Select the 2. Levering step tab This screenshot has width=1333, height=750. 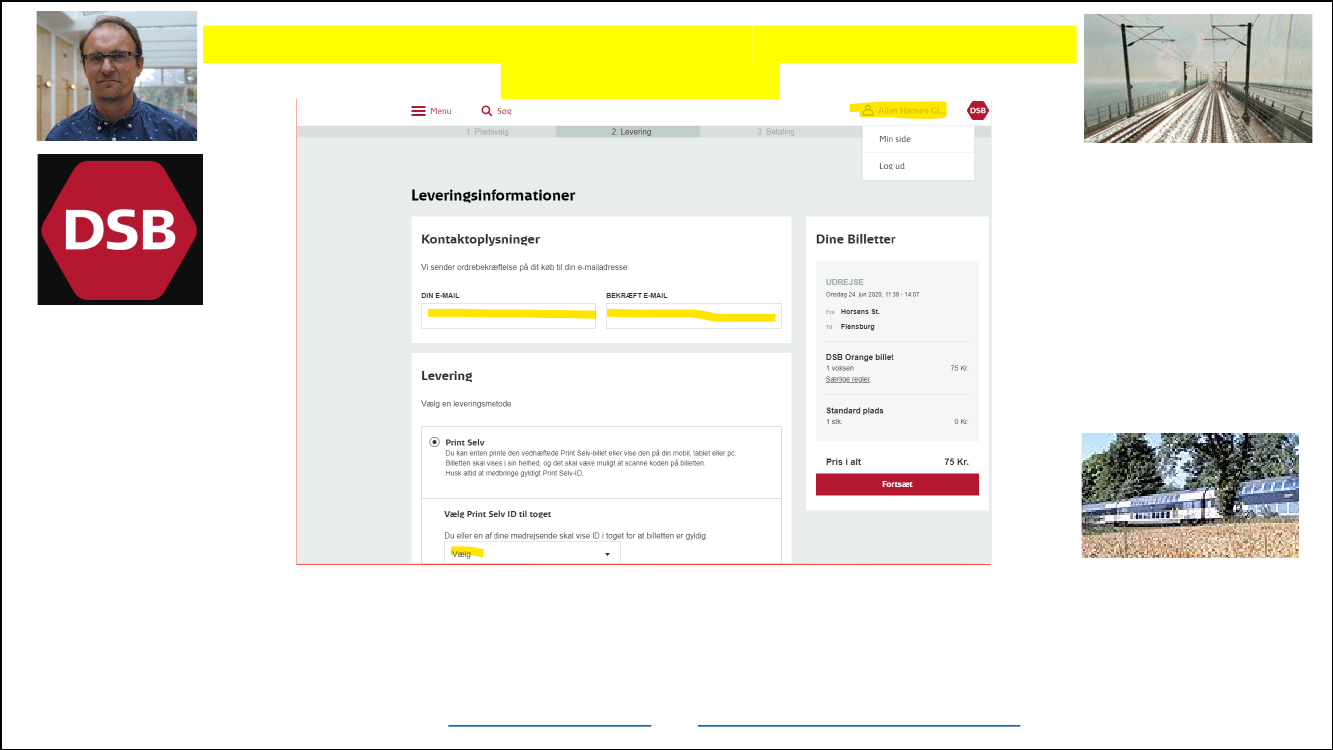pyautogui.click(x=630, y=132)
